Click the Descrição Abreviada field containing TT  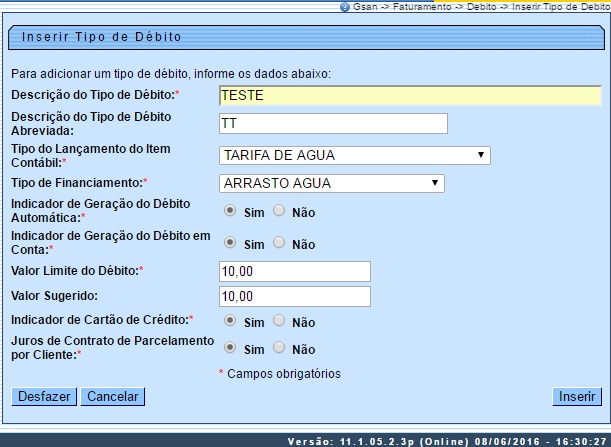click(x=332, y=123)
